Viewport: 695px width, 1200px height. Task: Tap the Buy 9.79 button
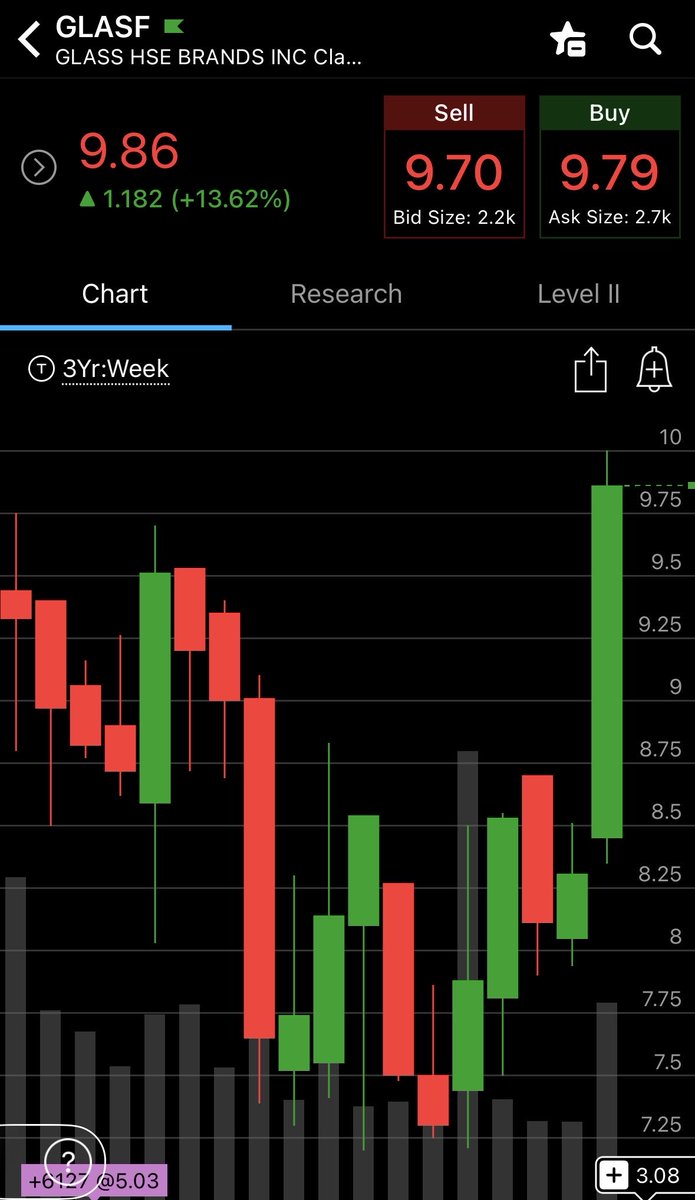pyautogui.click(x=609, y=167)
